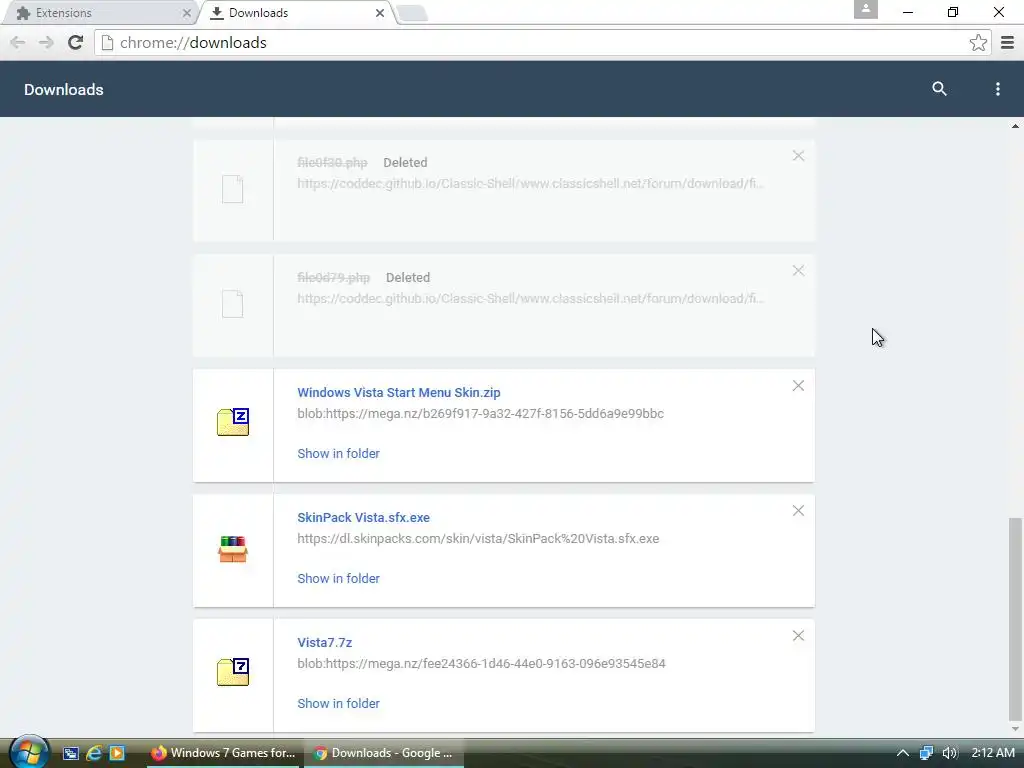The width and height of the screenshot is (1024, 768).
Task: Click the blank file icon for file0d79.php
Action: point(232,304)
